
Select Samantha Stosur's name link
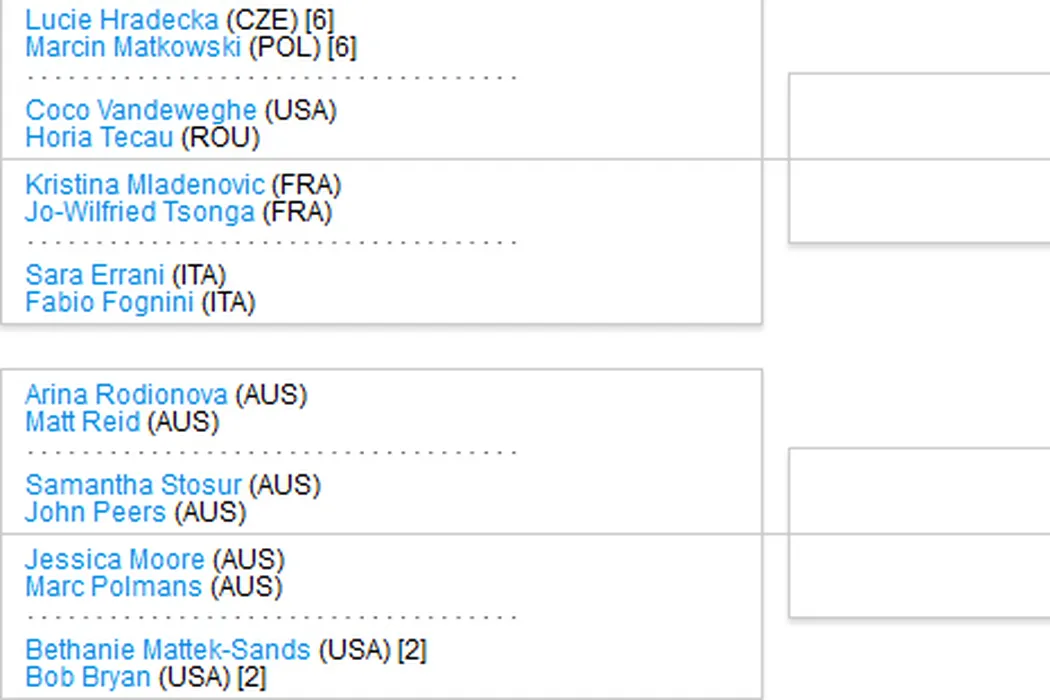(x=133, y=486)
